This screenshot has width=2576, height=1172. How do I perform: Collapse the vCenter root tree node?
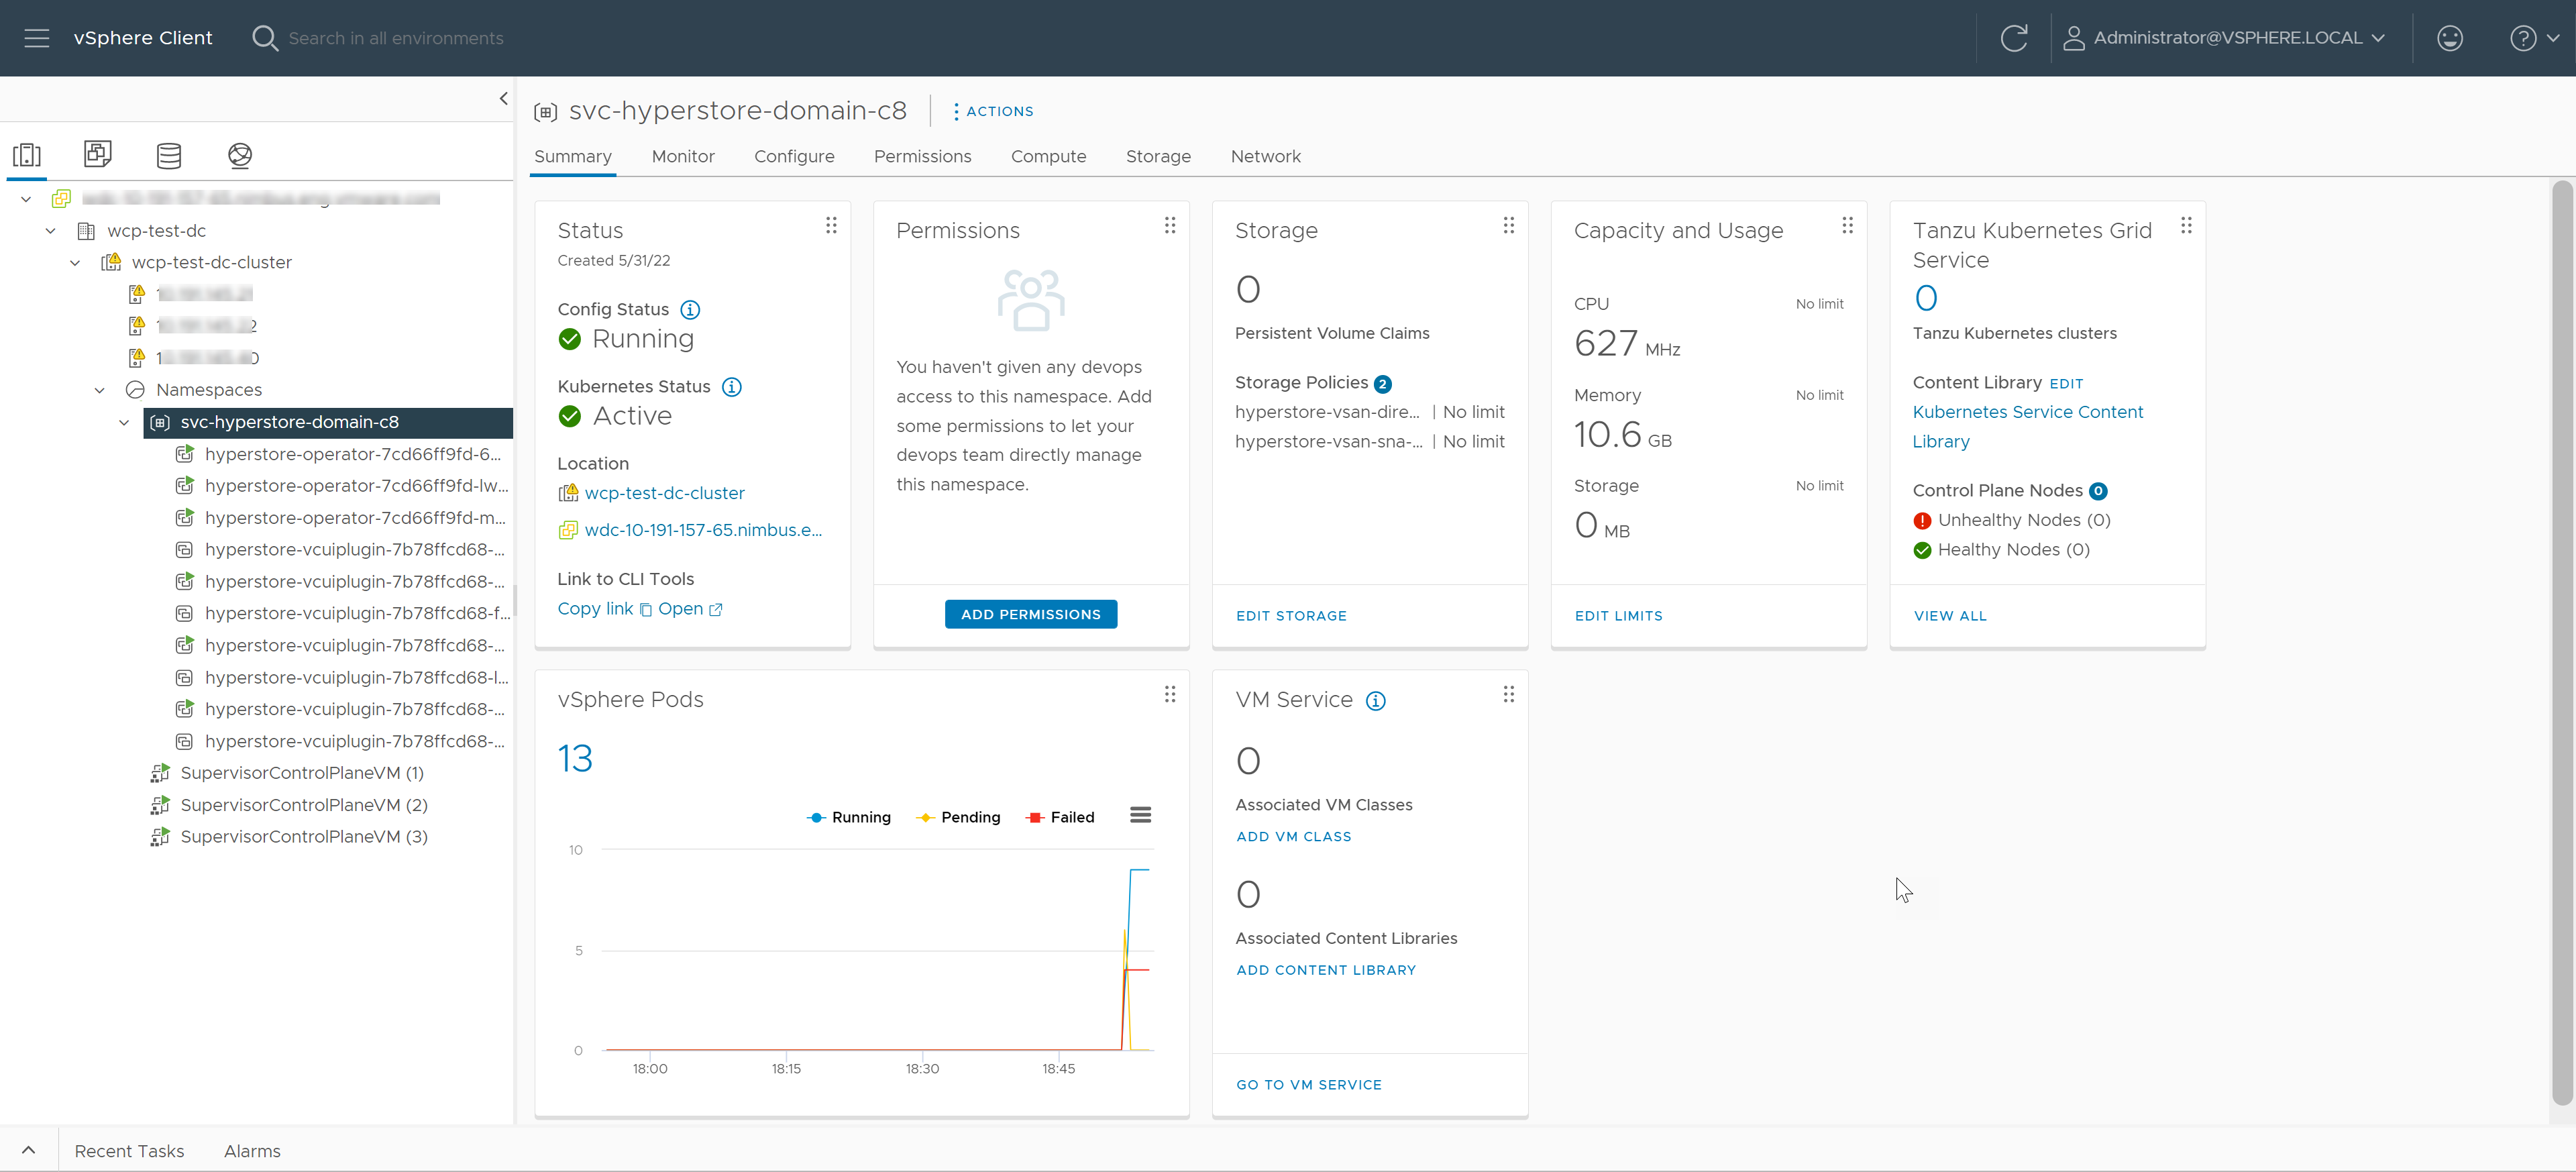click(26, 199)
